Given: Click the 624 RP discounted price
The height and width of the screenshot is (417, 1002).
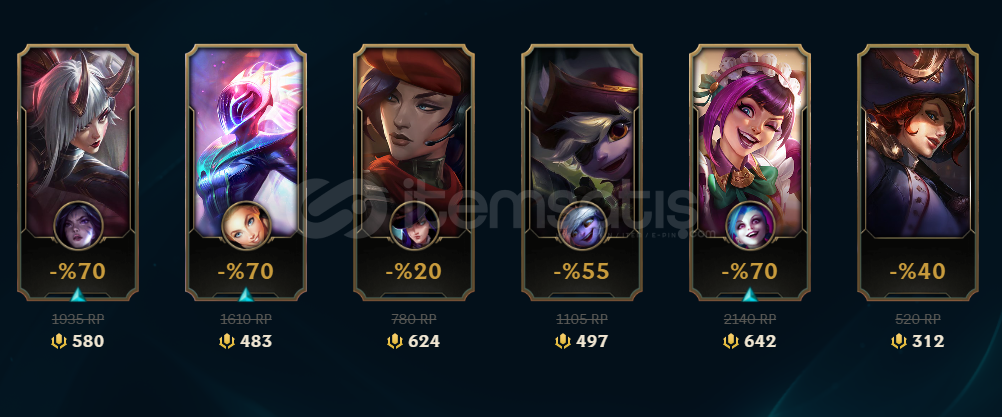Looking at the screenshot, I should (x=424, y=342).
